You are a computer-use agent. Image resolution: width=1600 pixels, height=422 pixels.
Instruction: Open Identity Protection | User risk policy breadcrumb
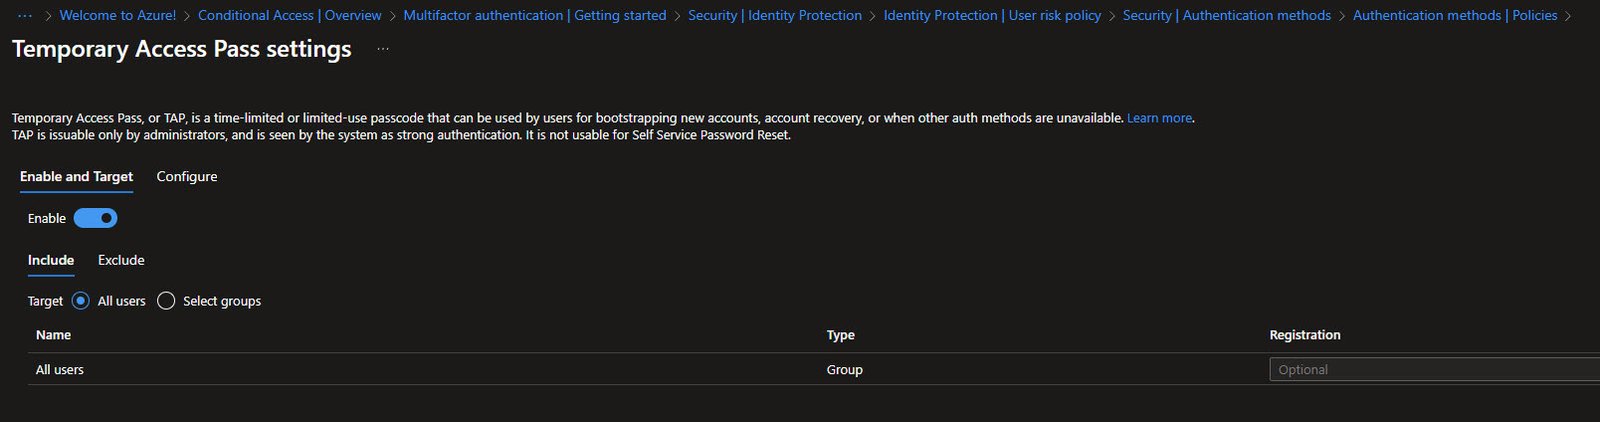coord(991,16)
